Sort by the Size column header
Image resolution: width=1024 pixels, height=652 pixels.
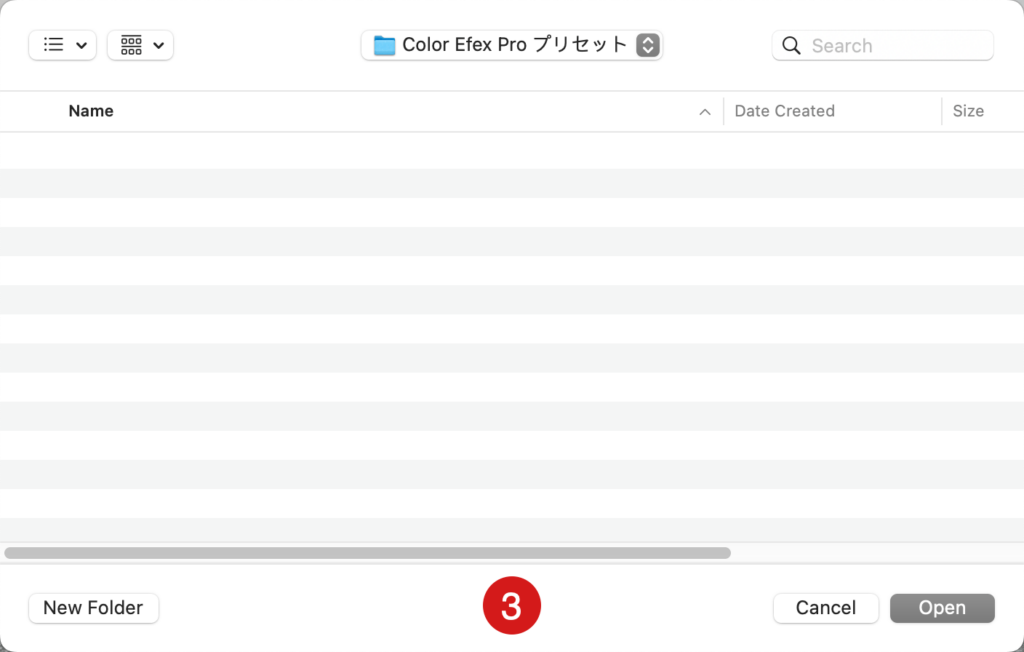968,111
